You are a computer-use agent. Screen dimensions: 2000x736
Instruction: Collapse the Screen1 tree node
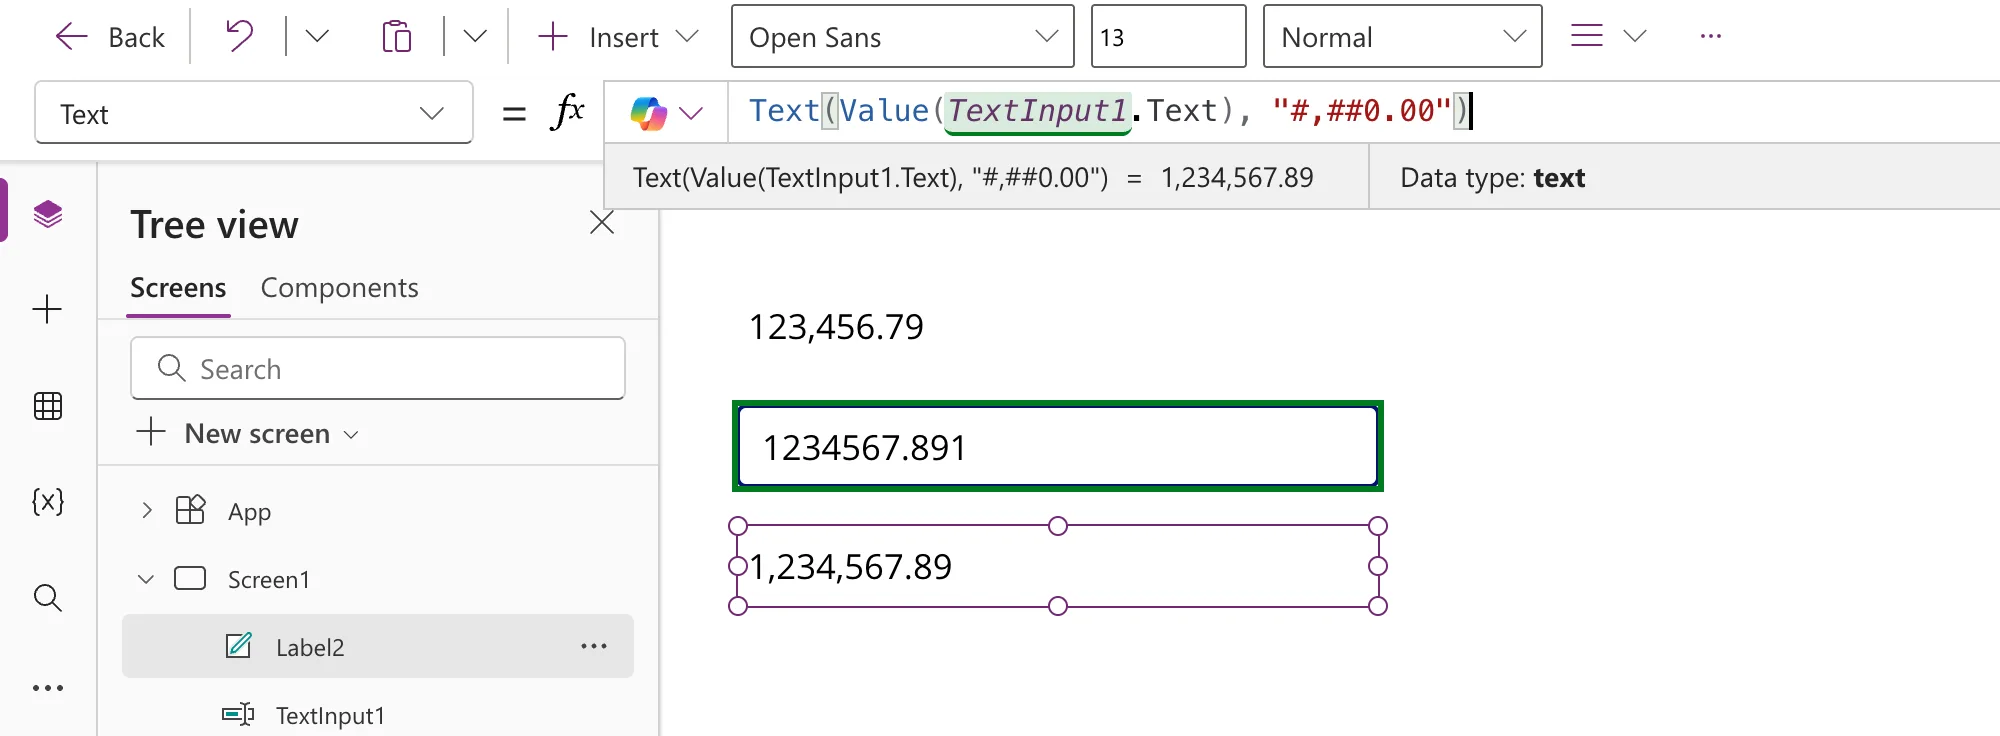coord(146,579)
